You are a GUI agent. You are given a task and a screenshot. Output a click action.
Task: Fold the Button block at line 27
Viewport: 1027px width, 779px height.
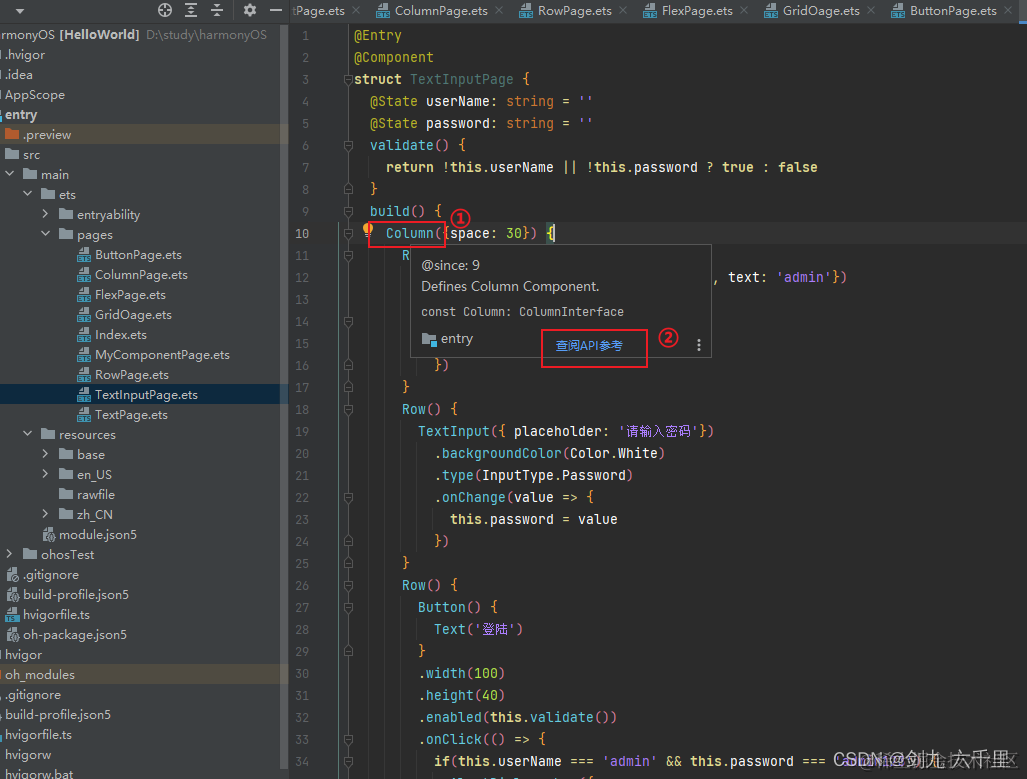tap(348, 607)
